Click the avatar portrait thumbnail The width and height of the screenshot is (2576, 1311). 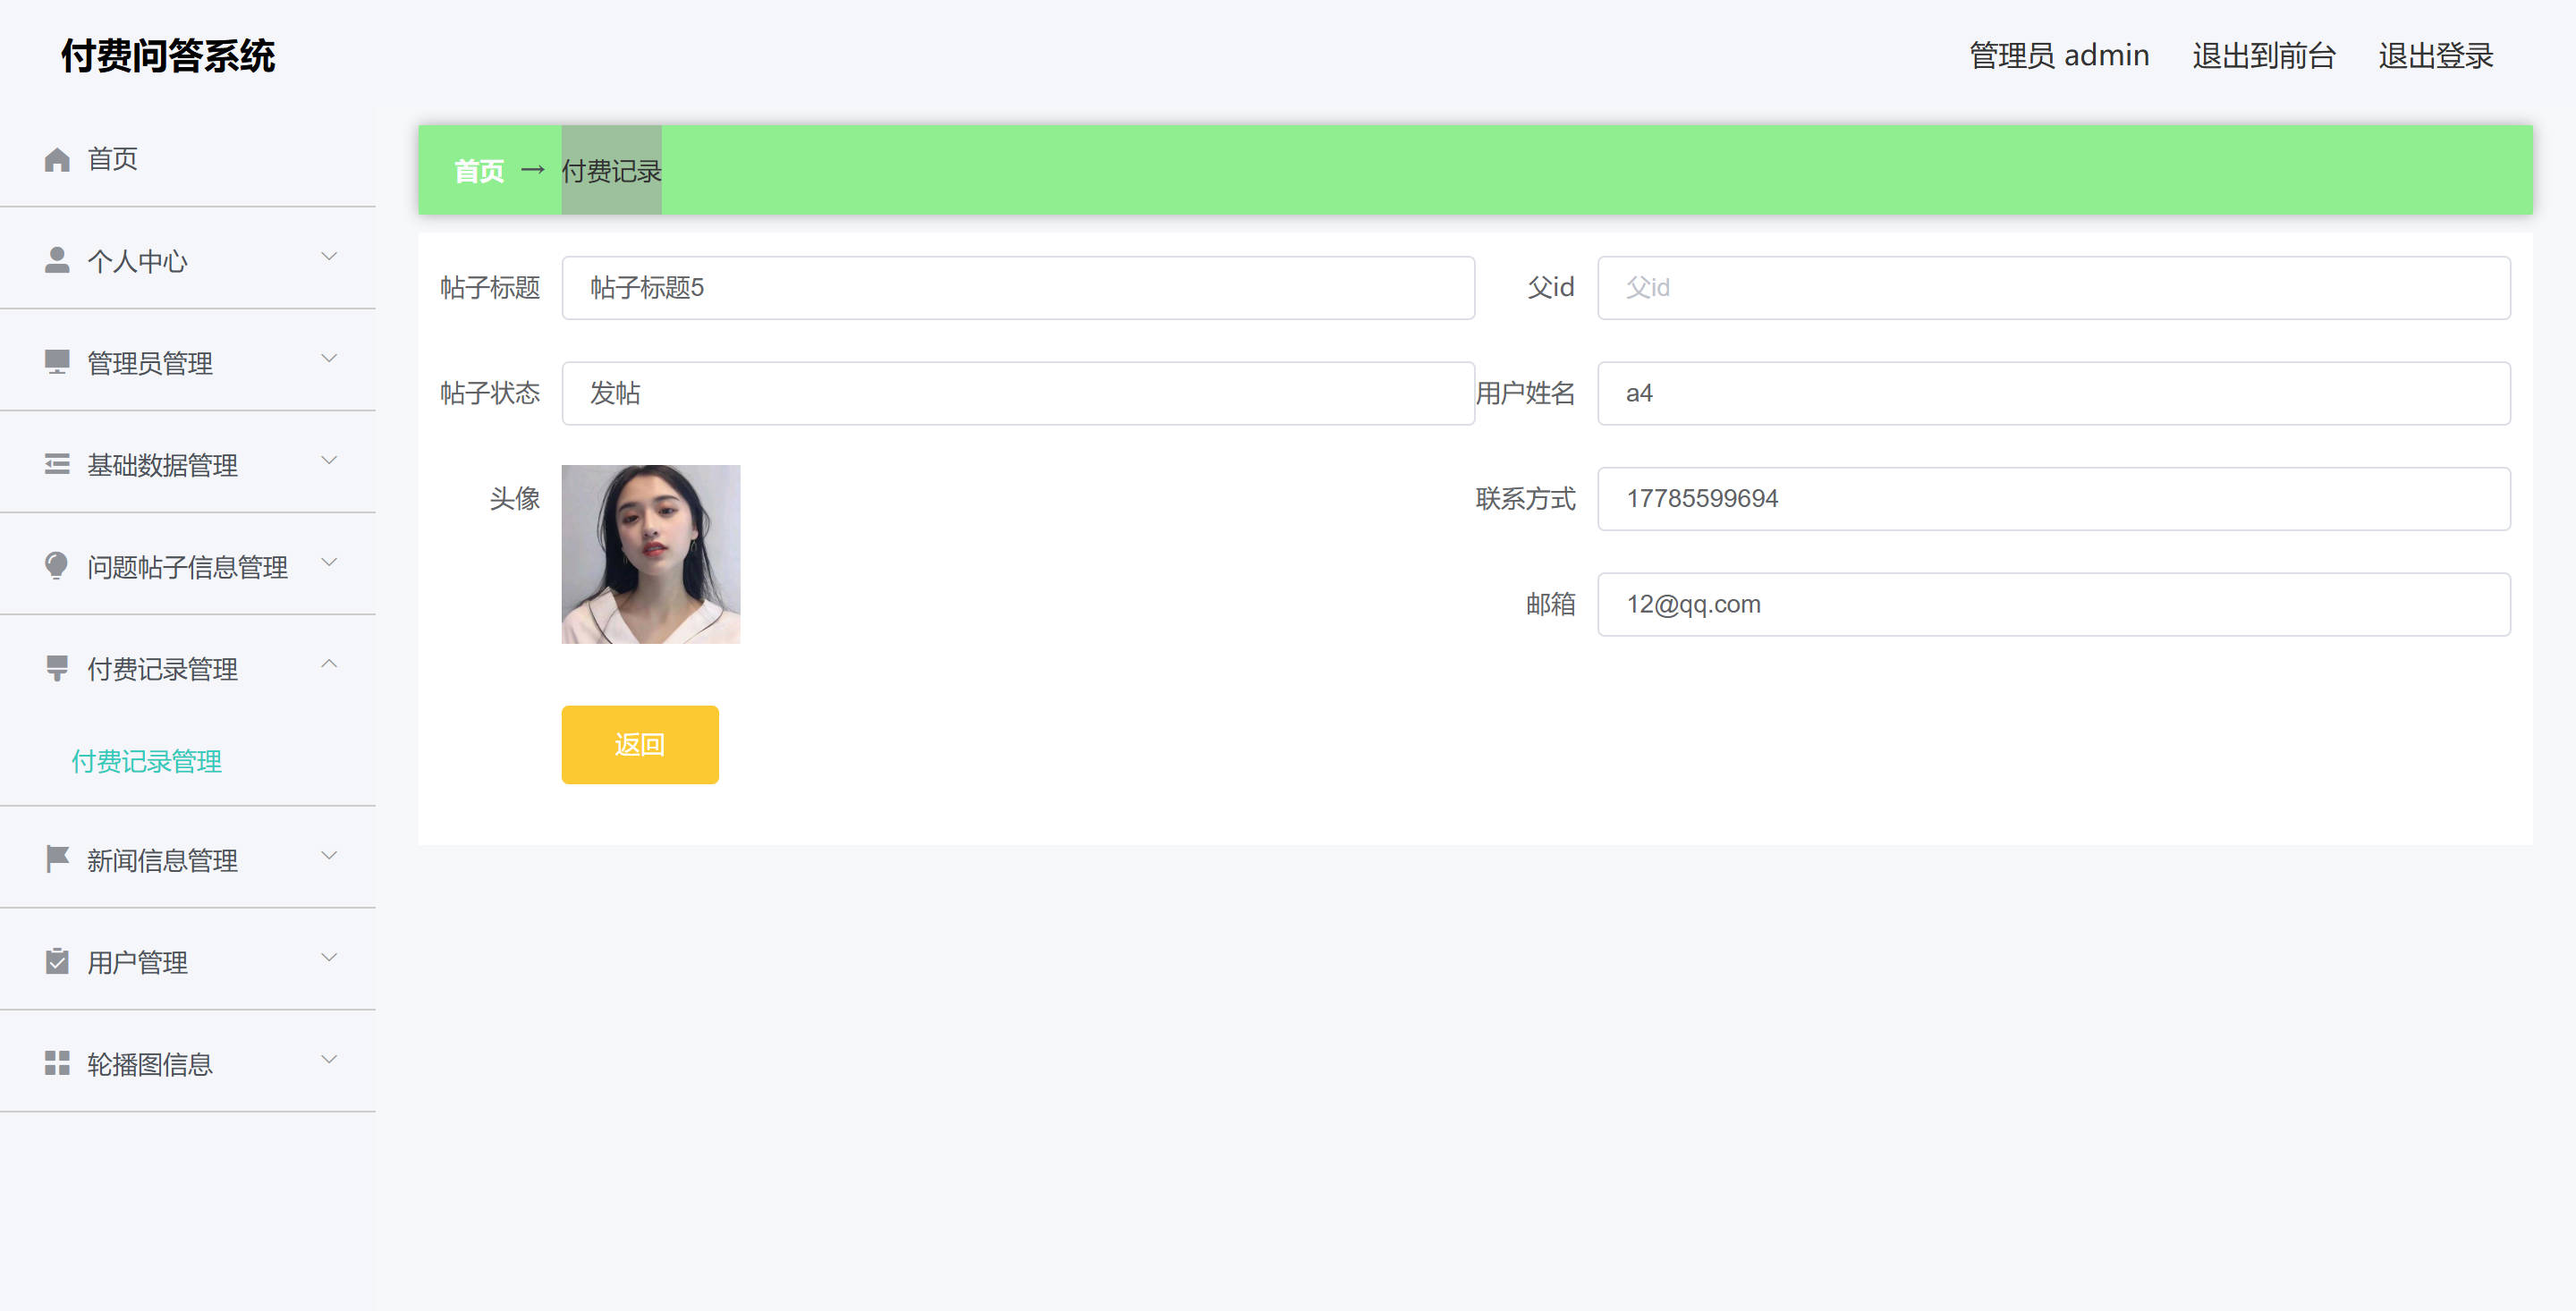(x=651, y=554)
